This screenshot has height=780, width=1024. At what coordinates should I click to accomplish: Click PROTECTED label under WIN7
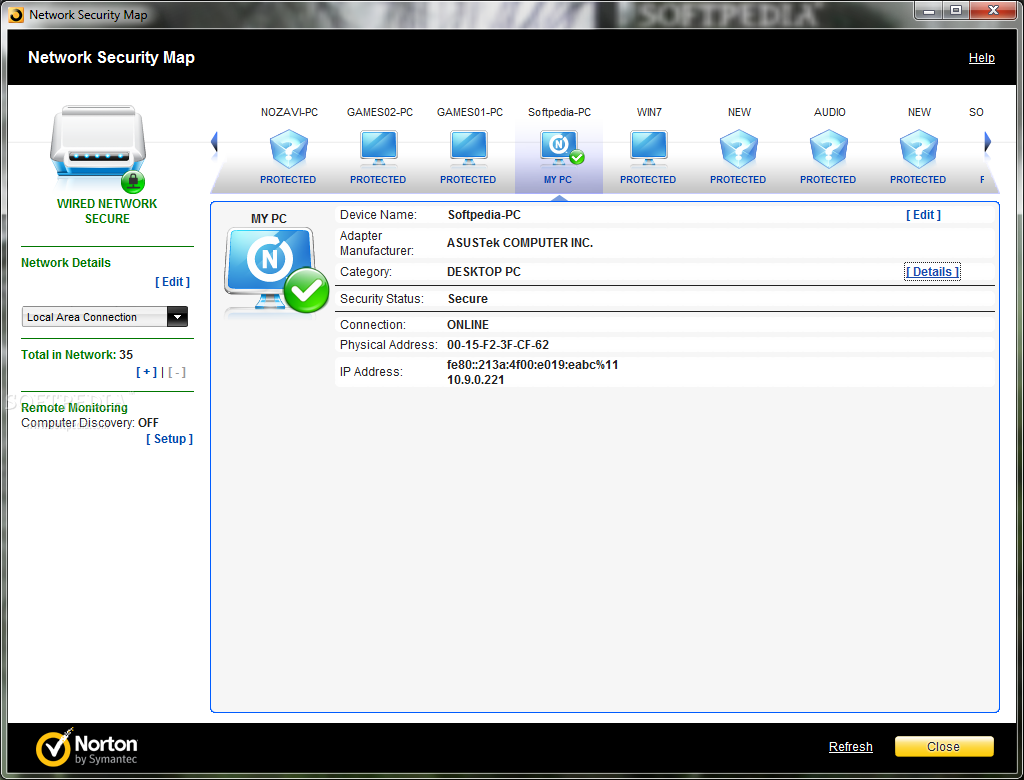[648, 180]
